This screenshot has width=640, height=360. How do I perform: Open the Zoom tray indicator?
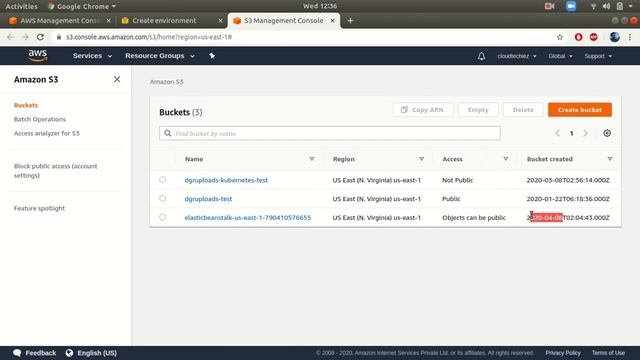tap(571, 6)
